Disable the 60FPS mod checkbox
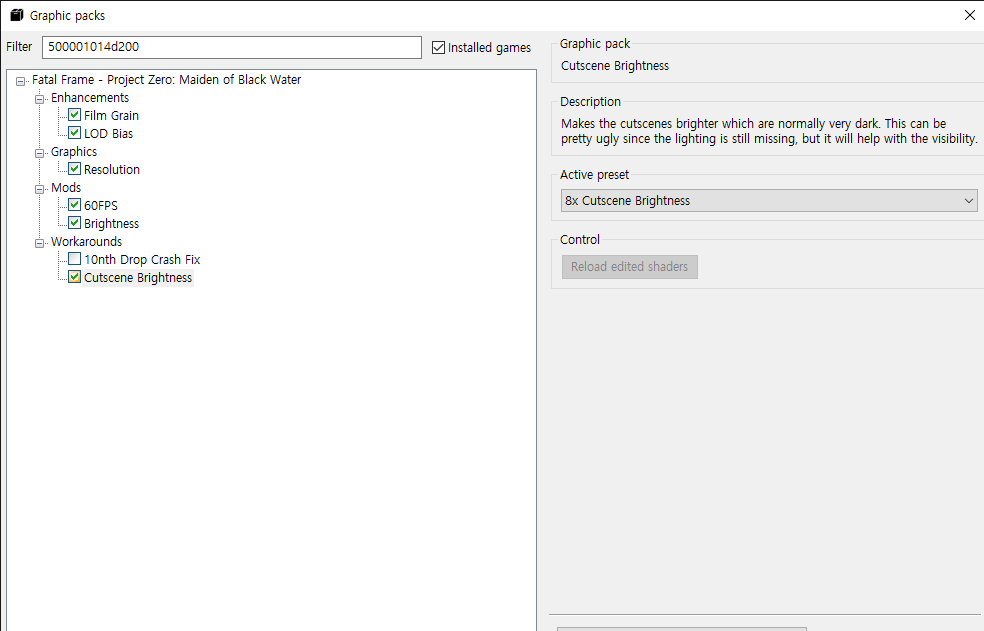984x631 pixels. [75, 205]
